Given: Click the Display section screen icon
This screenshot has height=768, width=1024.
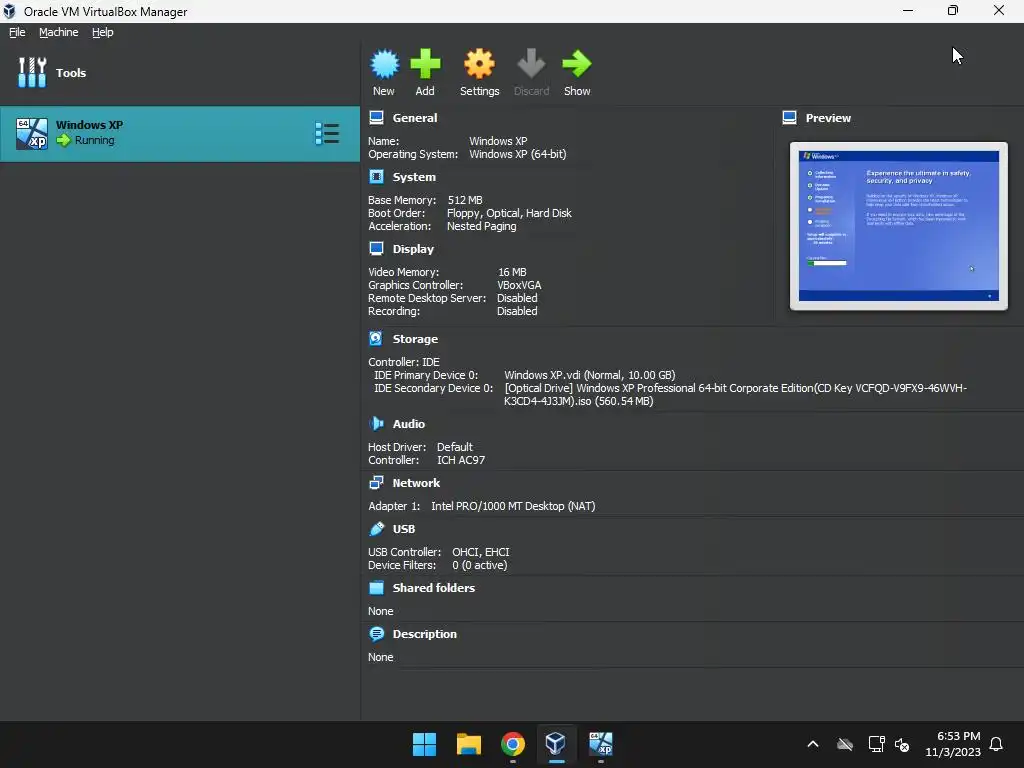Looking at the screenshot, I should pyautogui.click(x=377, y=248).
